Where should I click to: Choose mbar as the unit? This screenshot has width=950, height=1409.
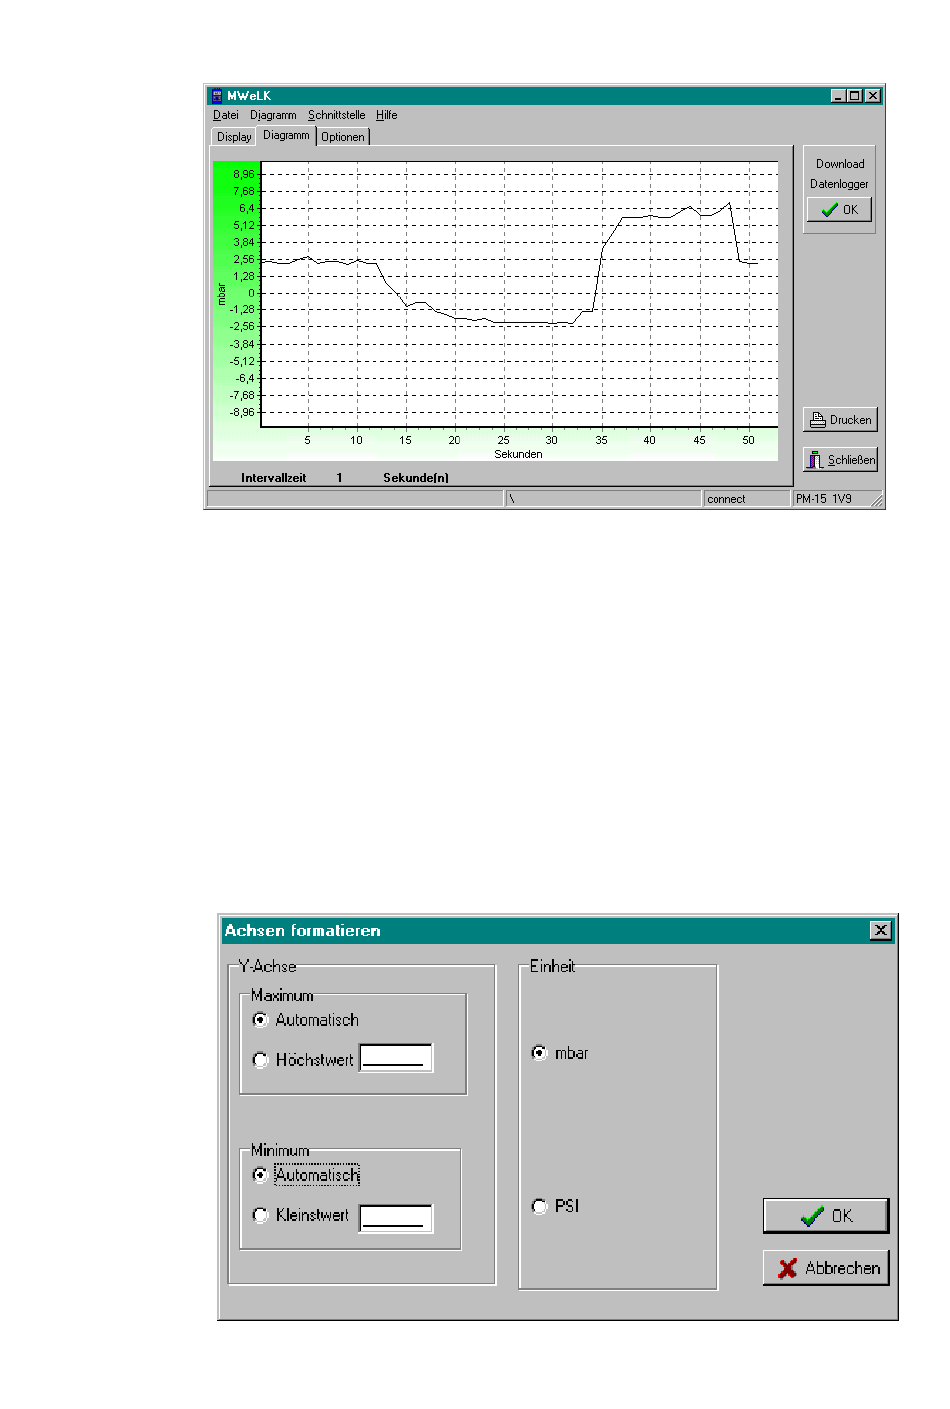540,1053
